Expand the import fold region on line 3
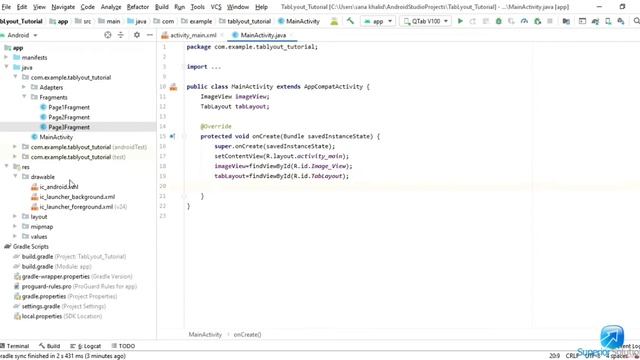This screenshot has width=640, height=360. pyautogui.click(x=183, y=67)
